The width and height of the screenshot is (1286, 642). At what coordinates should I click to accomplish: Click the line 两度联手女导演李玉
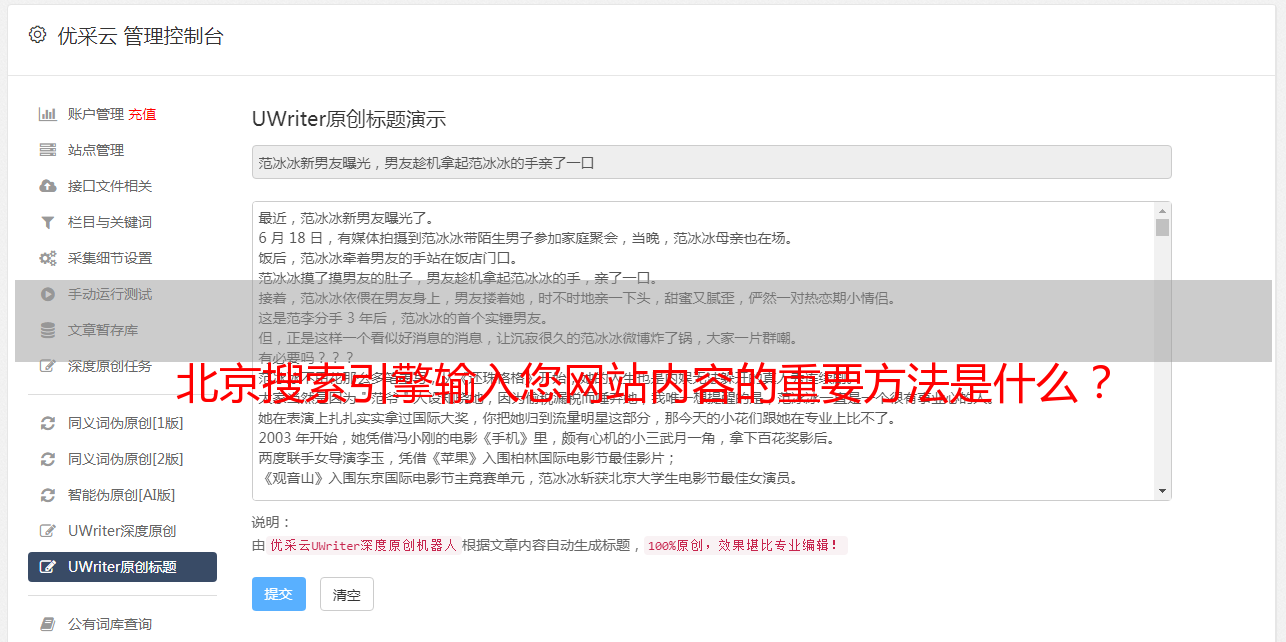pyautogui.click(x=468, y=458)
